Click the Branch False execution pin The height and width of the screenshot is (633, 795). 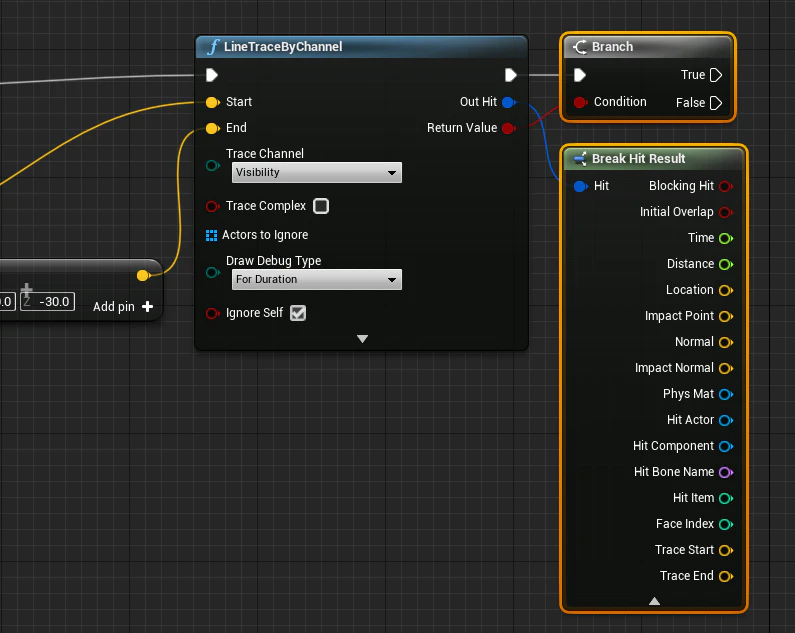(716, 103)
